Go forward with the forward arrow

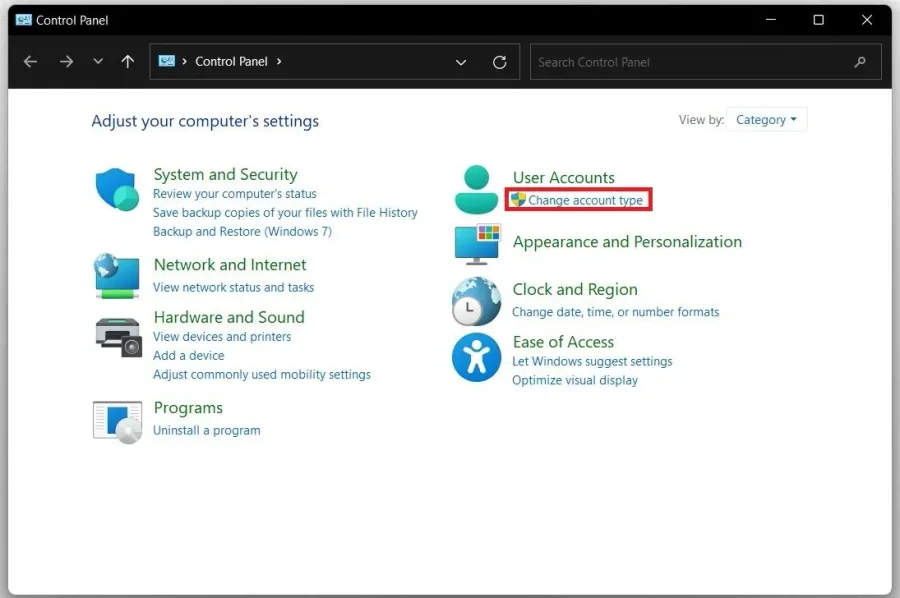pyautogui.click(x=67, y=61)
